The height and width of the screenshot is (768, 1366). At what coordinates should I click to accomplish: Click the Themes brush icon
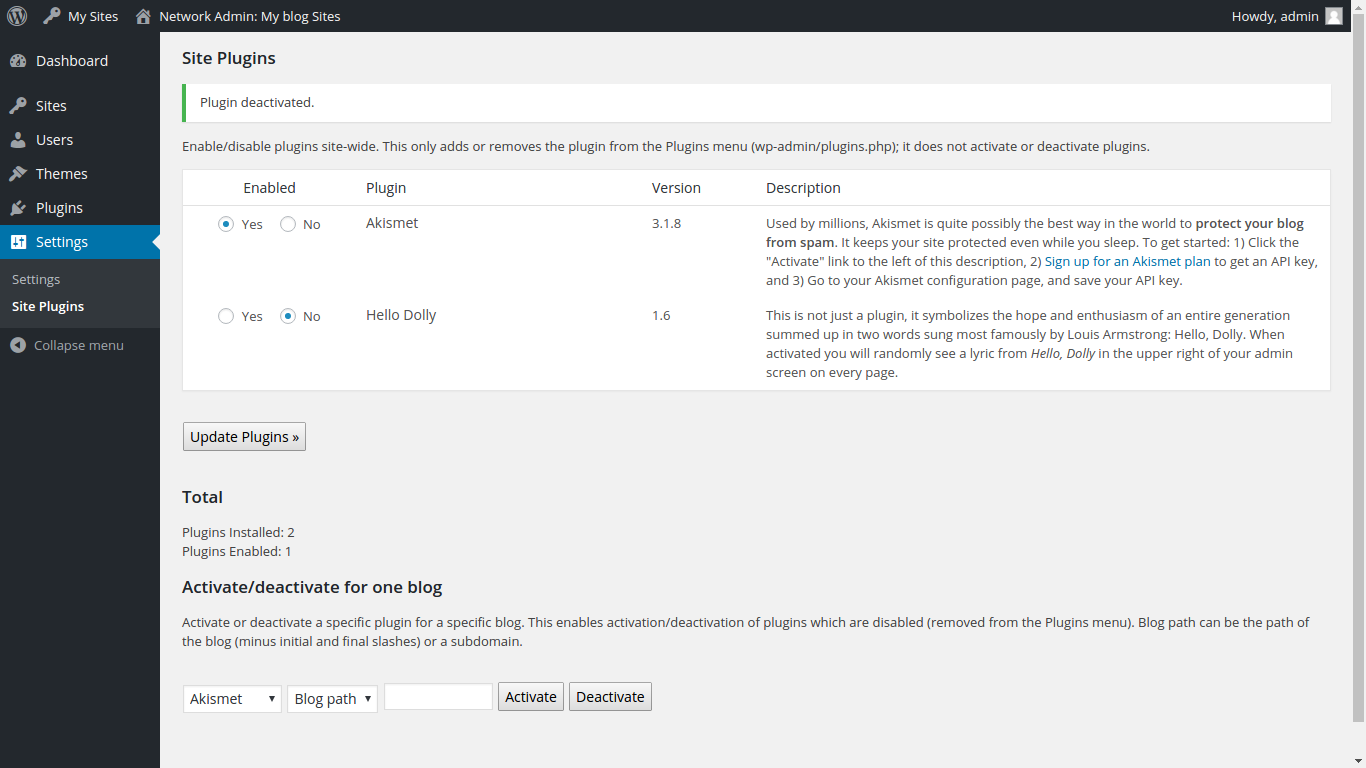[18, 174]
